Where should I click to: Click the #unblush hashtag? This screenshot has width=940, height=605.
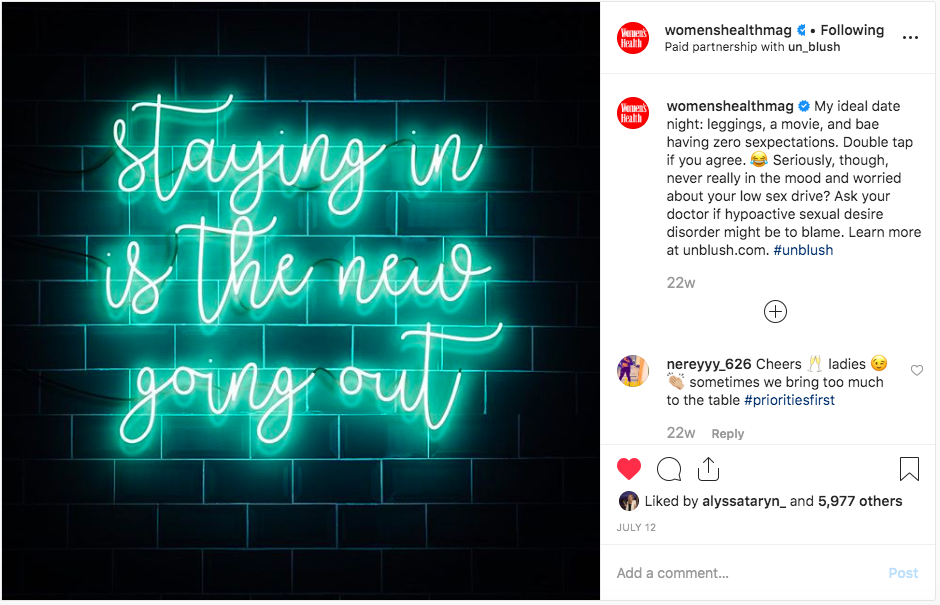tap(803, 250)
